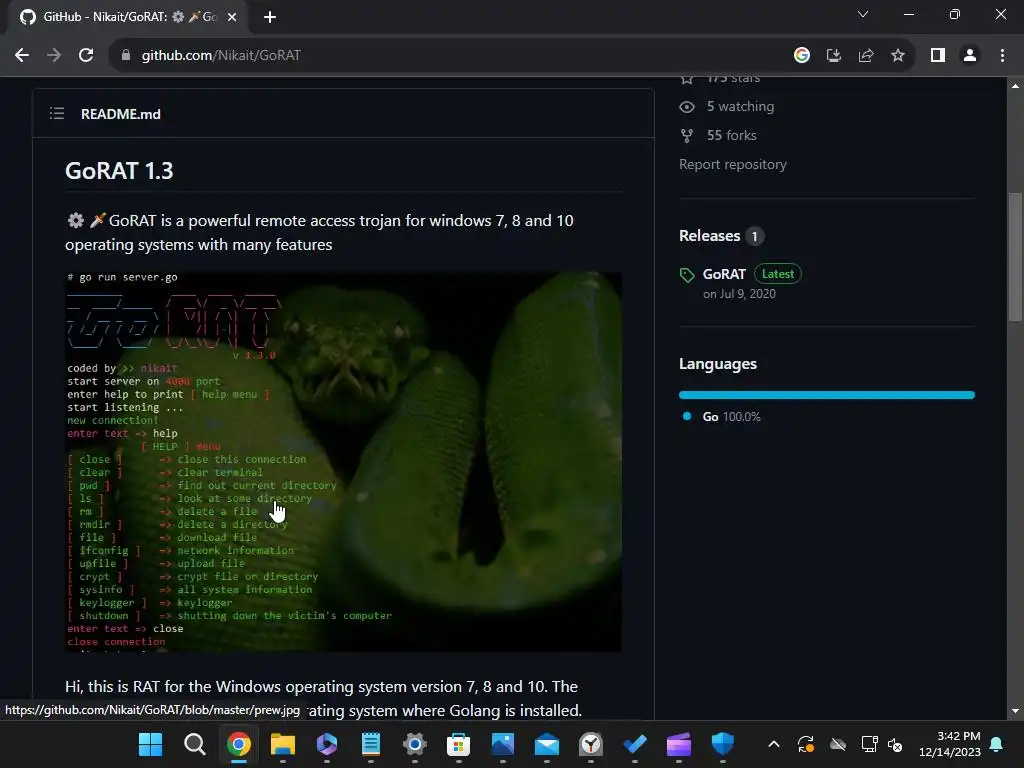
Task: Click the release tag icon
Action: click(686, 275)
